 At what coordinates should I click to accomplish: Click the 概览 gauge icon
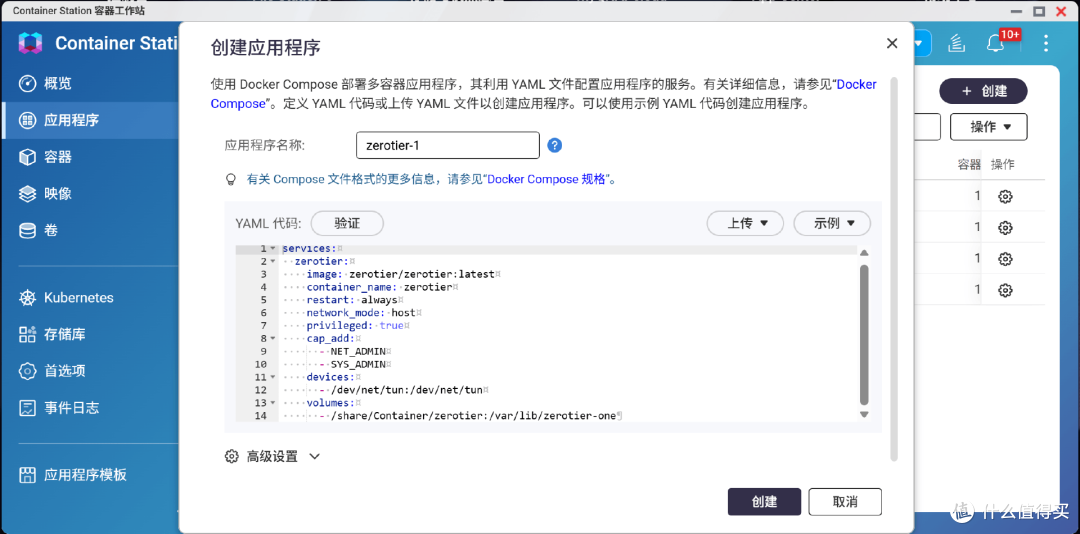tap(27, 84)
